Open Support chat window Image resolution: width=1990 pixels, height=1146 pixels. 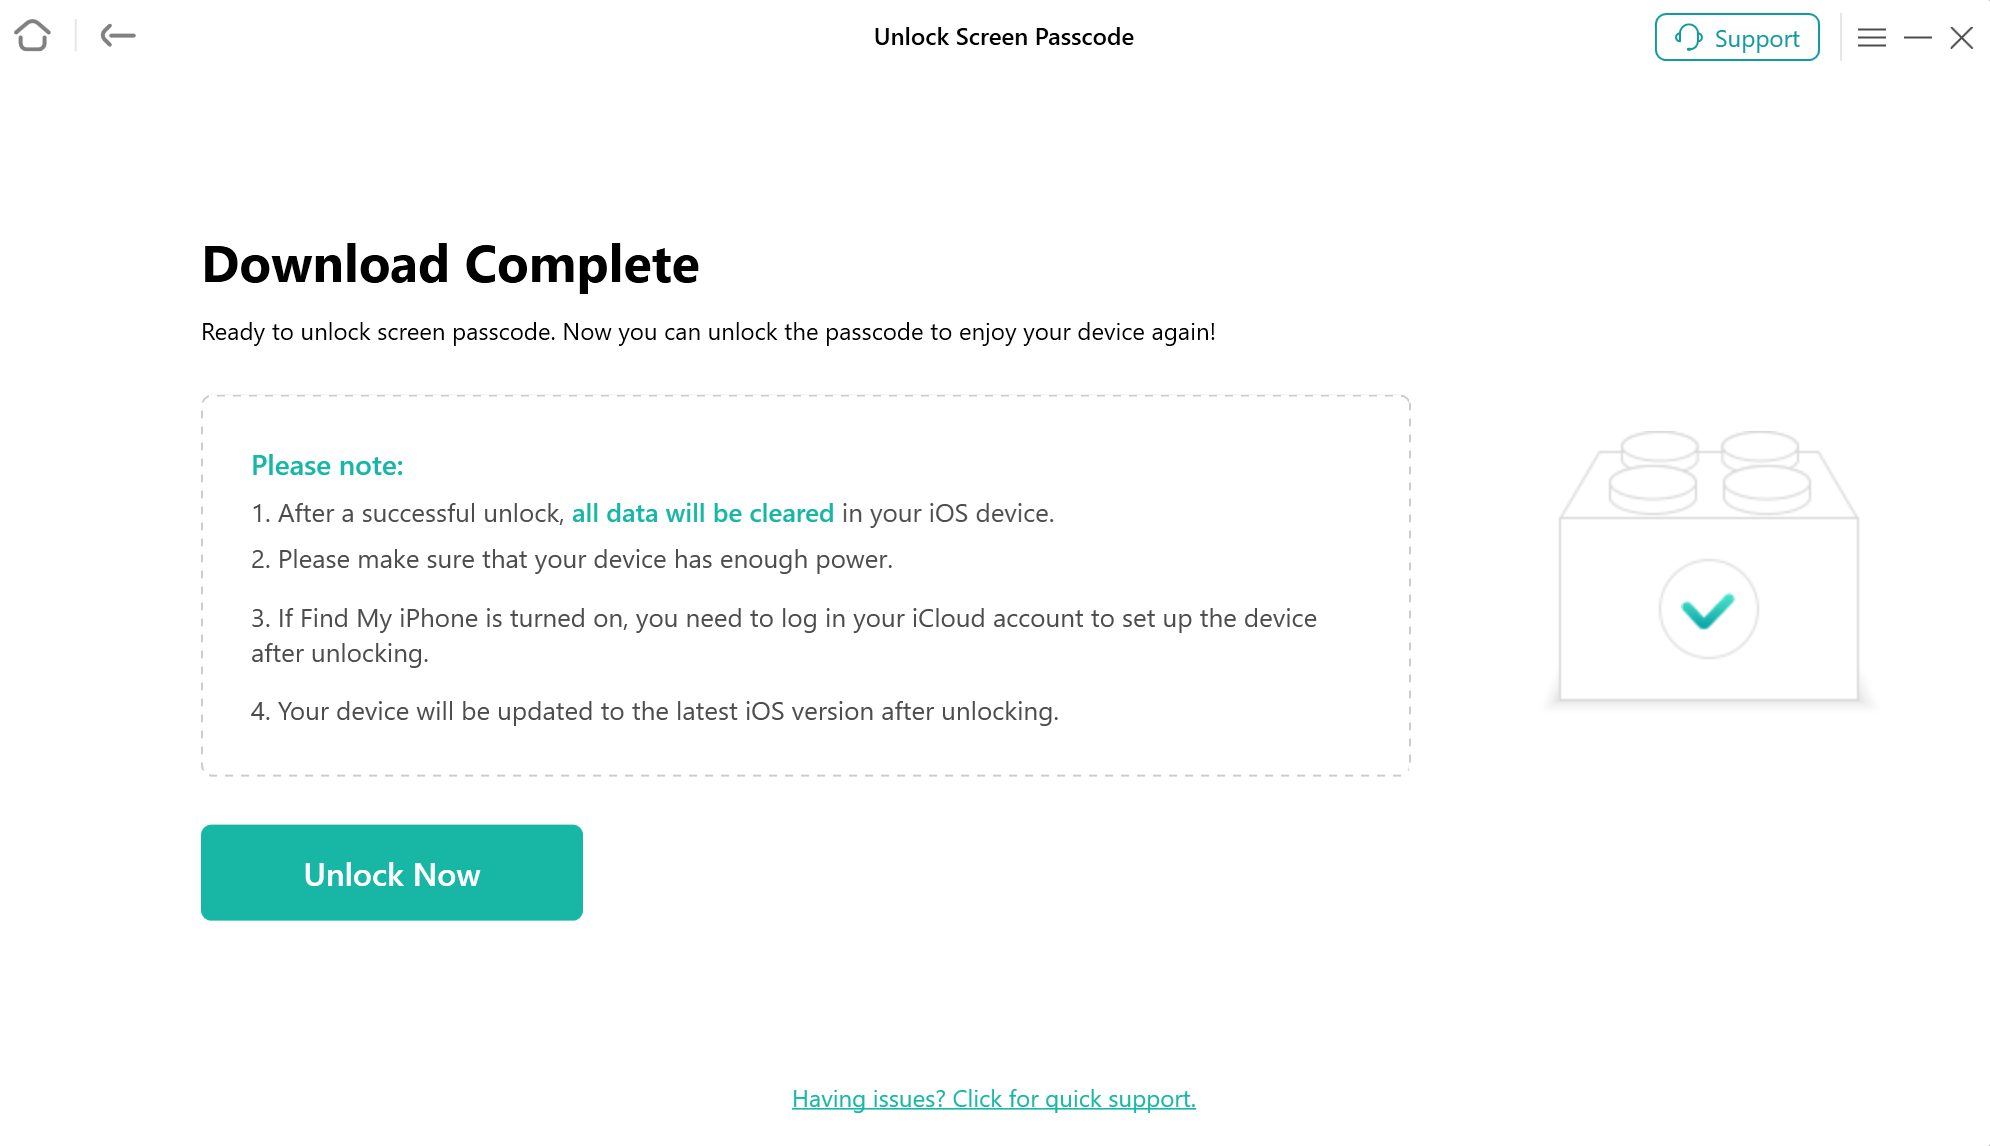[1736, 38]
